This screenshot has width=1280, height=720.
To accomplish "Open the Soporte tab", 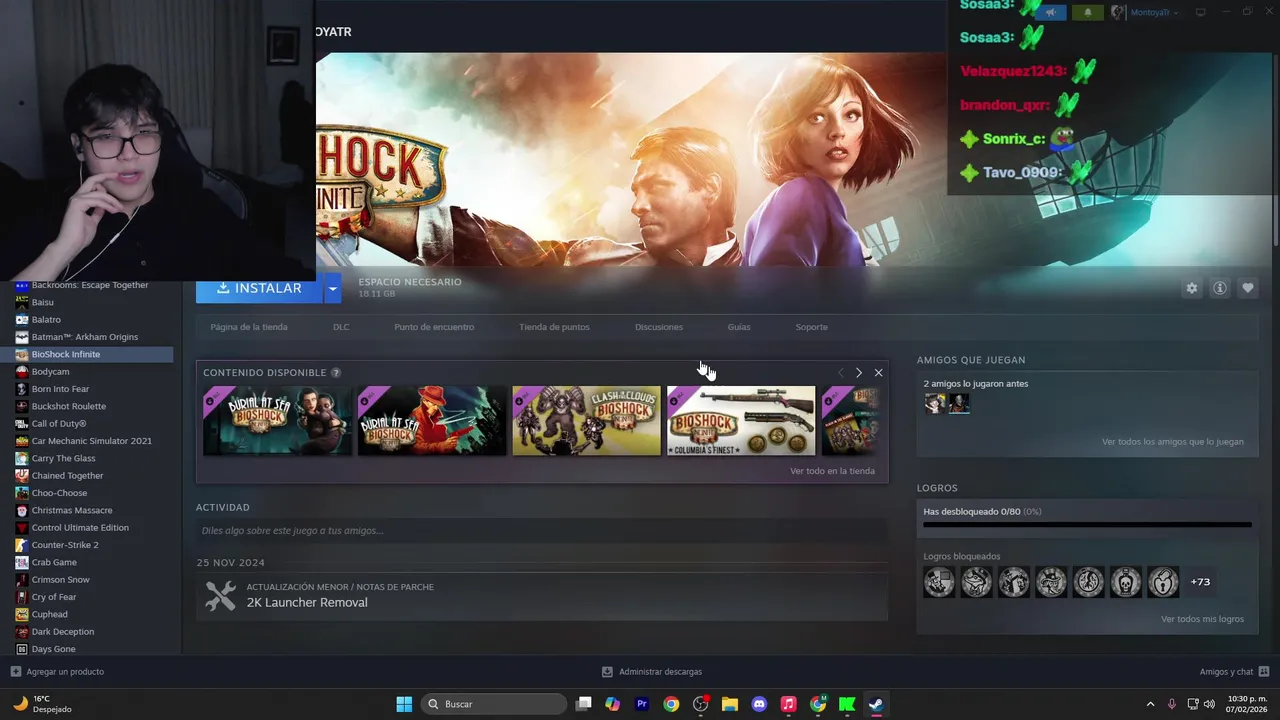I will 811,327.
